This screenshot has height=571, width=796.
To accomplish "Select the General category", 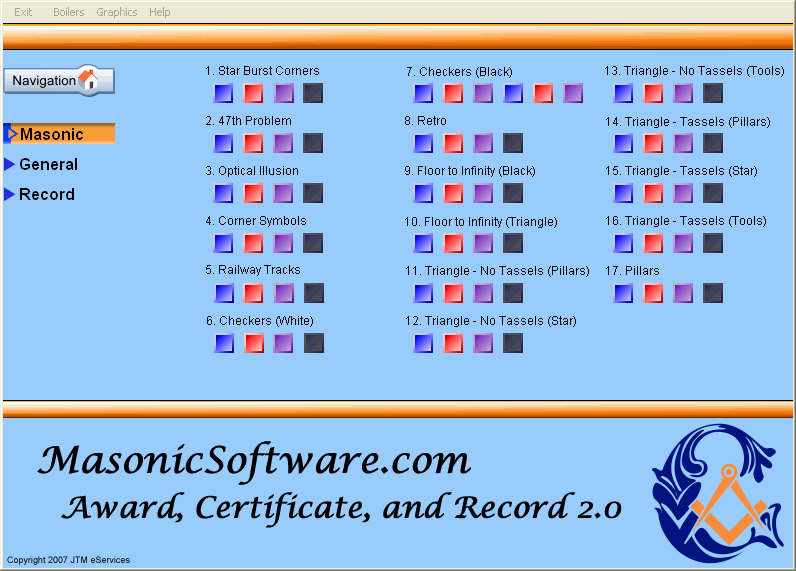I will coord(48,164).
